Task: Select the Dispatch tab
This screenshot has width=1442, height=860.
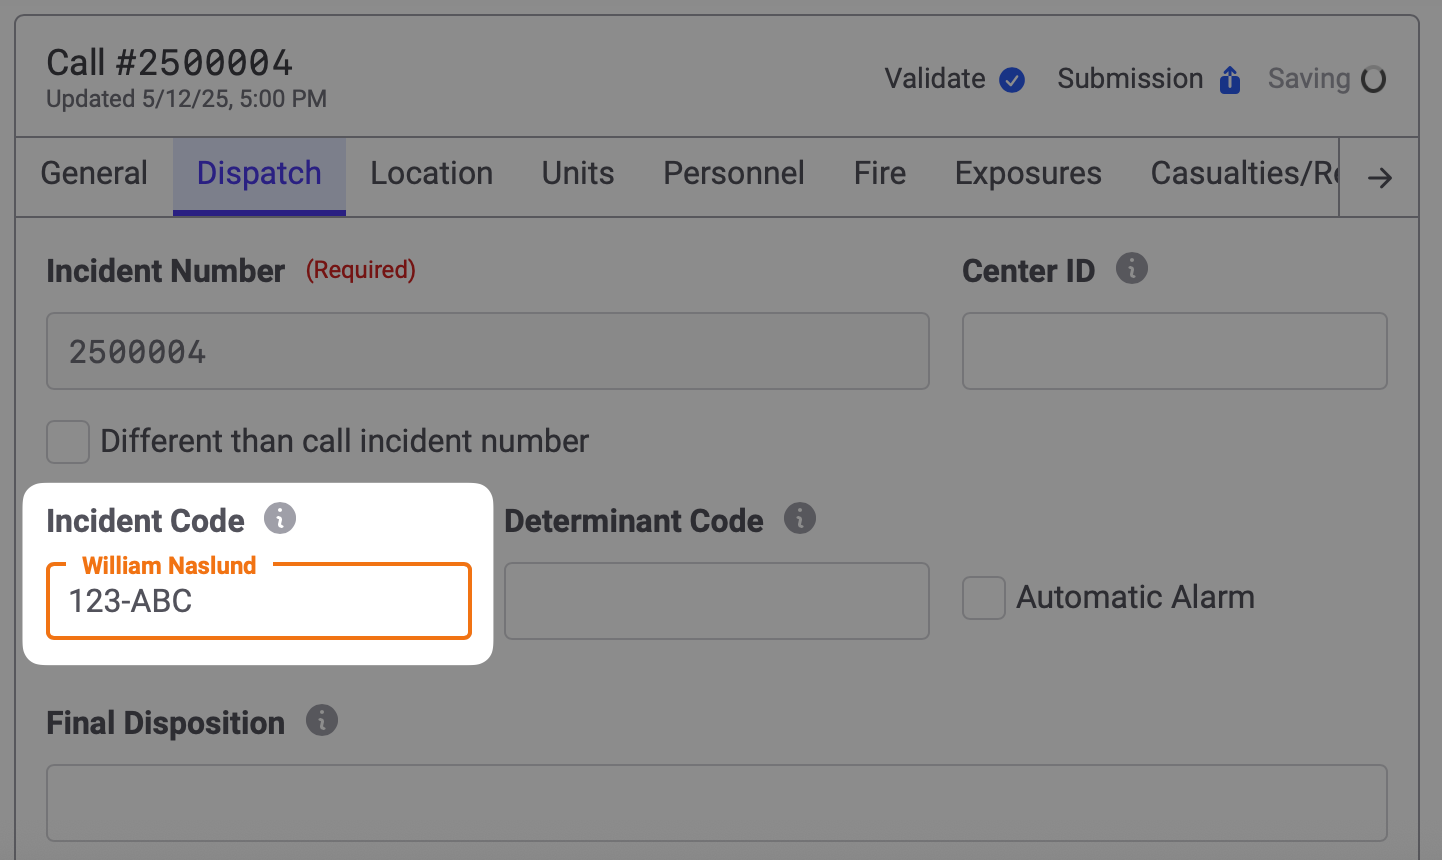Action: click(x=259, y=175)
